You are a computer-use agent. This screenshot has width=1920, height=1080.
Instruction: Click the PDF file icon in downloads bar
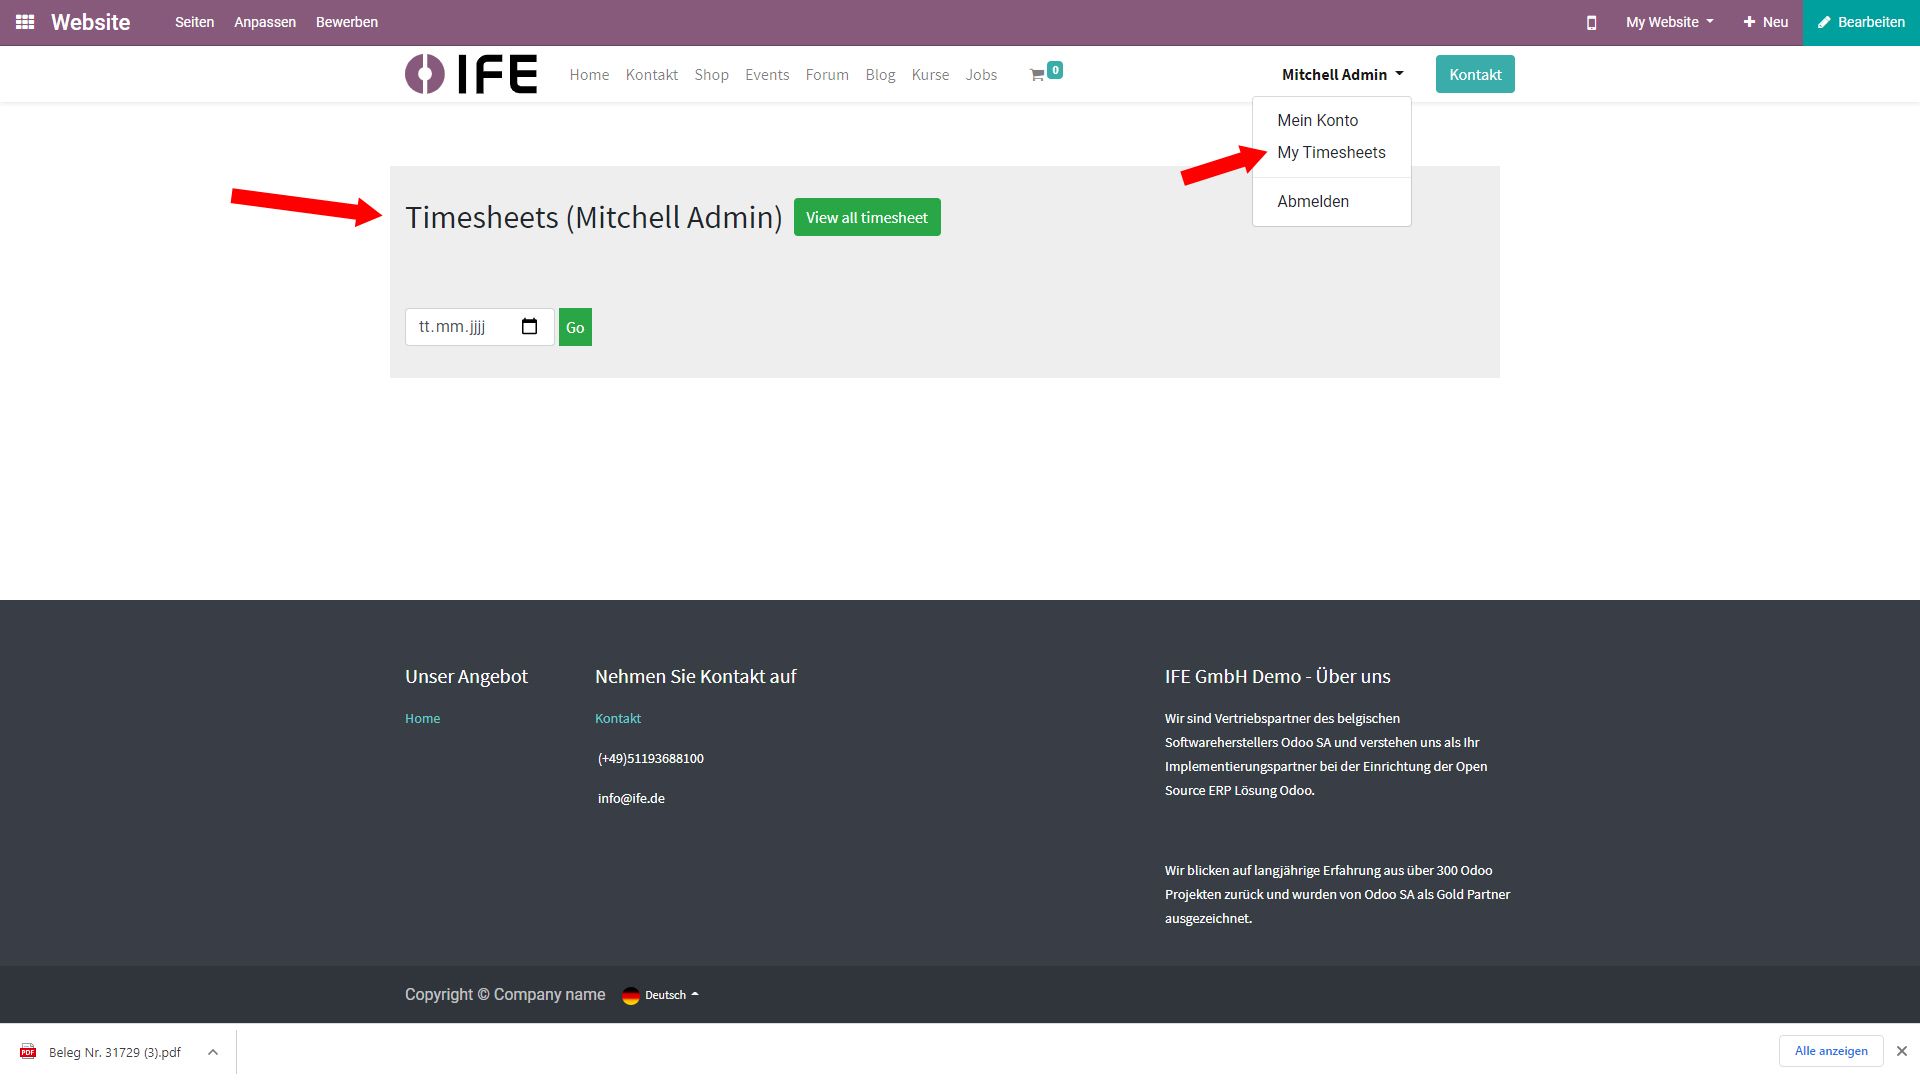28,1052
